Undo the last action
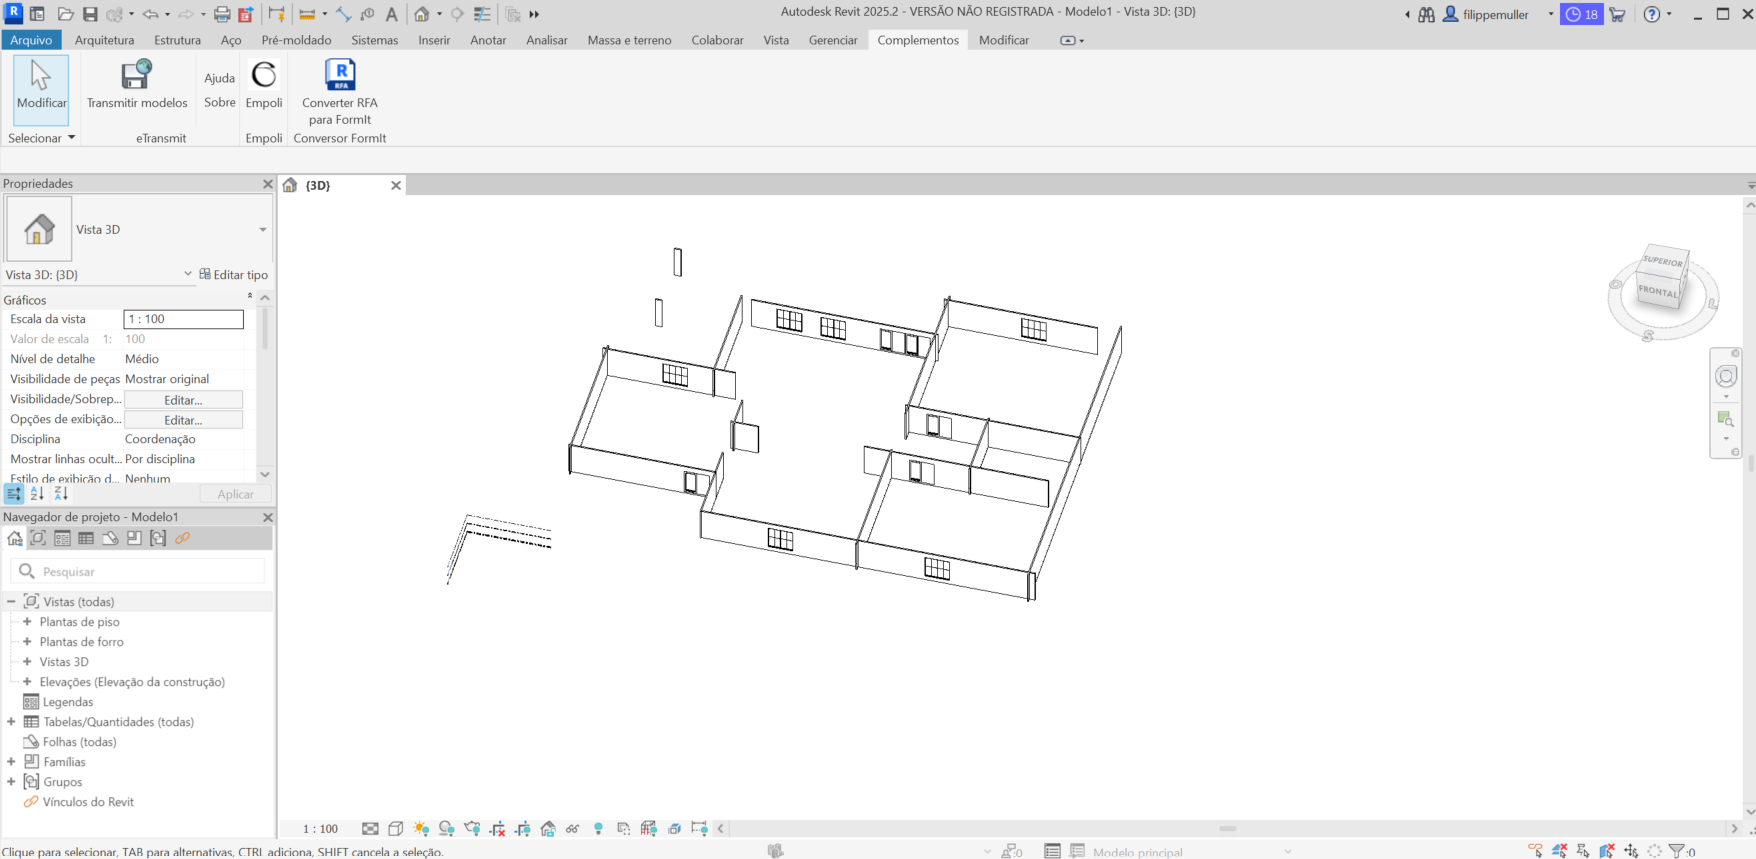This screenshot has width=1756, height=859. 150,14
